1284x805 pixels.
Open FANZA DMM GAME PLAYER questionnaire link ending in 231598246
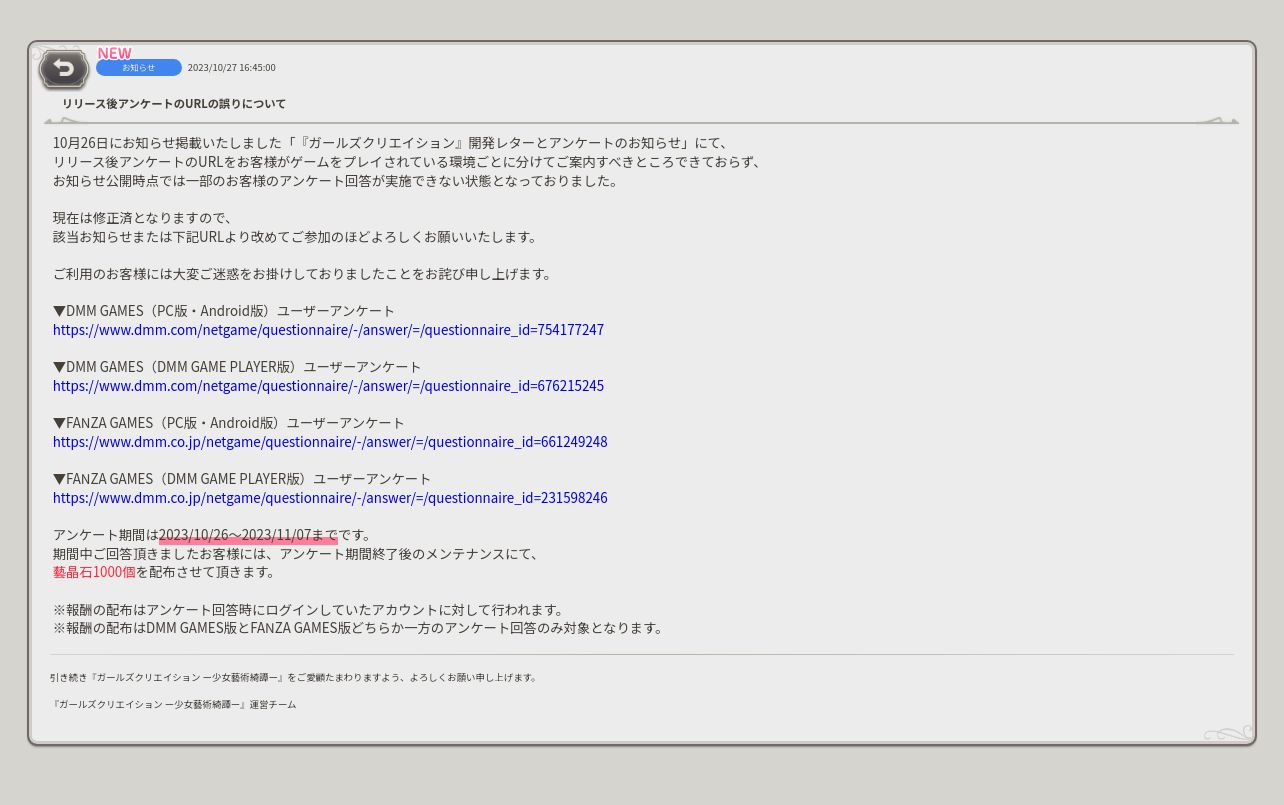(x=330, y=498)
